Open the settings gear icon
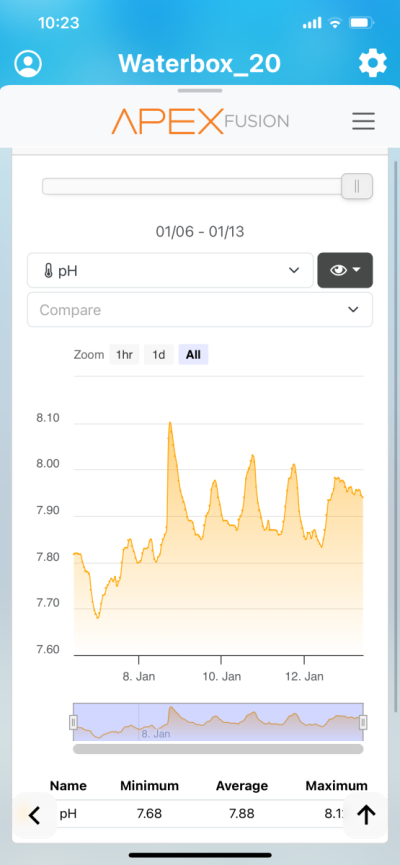 point(373,64)
